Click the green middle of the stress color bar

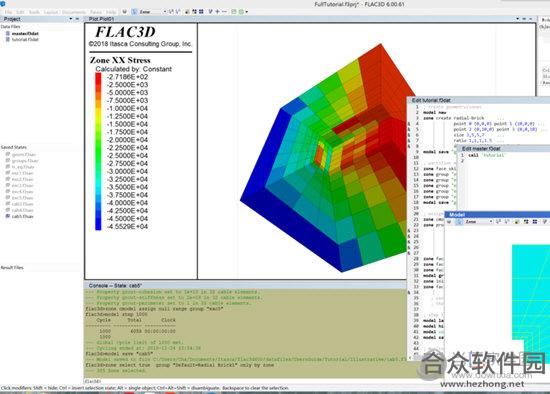coord(98,151)
